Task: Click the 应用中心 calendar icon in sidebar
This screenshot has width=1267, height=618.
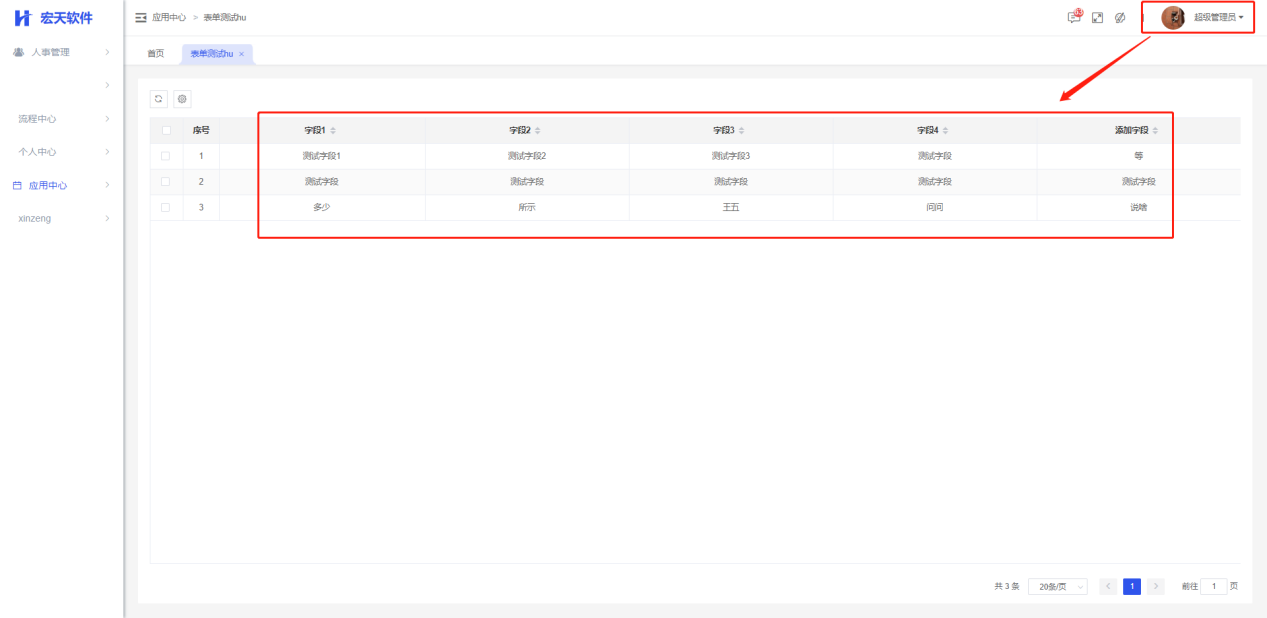Action: click(x=17, y=186)
